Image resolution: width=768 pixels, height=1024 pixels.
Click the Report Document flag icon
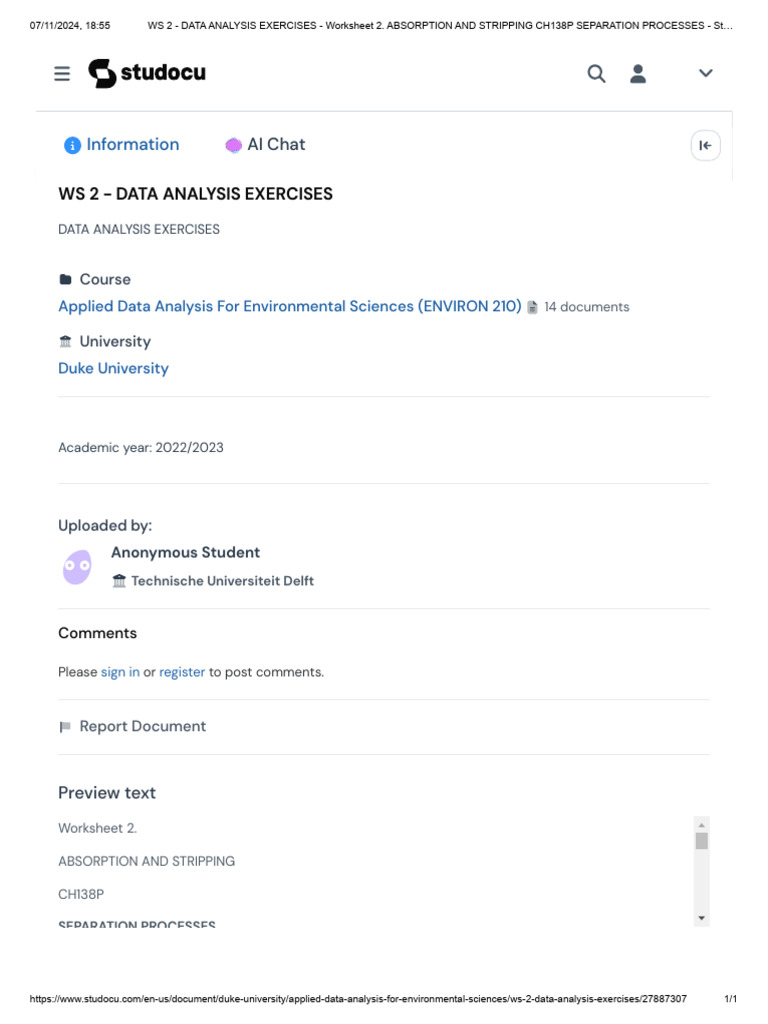tap(66, 727)
